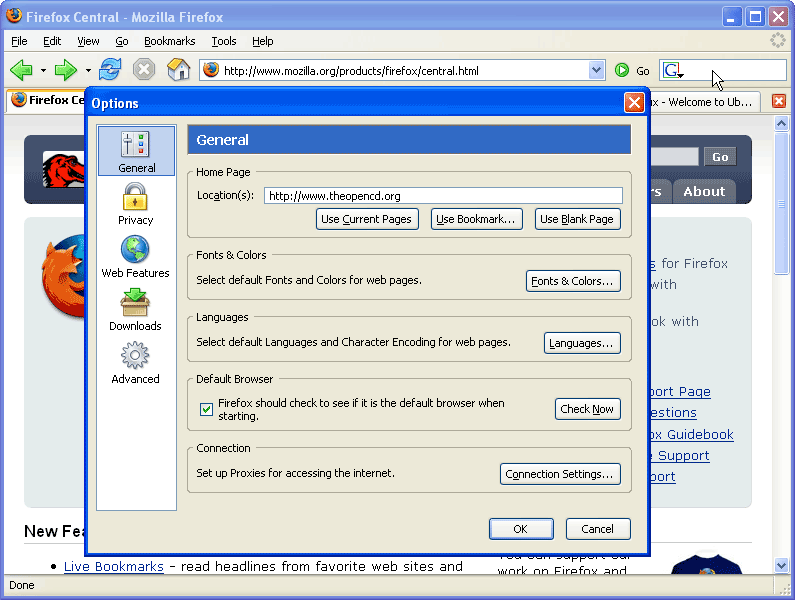
Task: Click the green Forward arrow
Action: (66, 70)
